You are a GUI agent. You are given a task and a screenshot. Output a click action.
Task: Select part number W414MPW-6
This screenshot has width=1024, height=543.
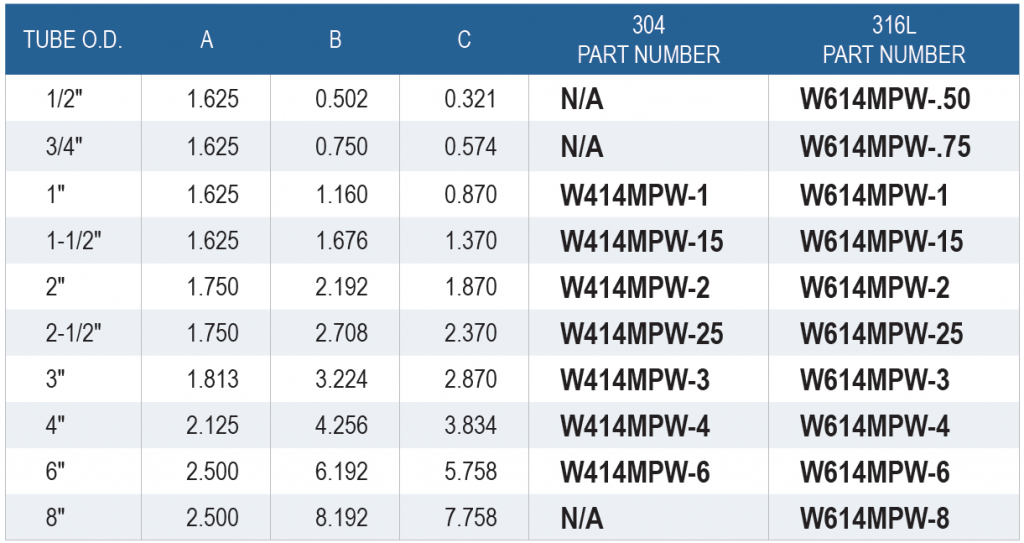(x=635, y=473)
